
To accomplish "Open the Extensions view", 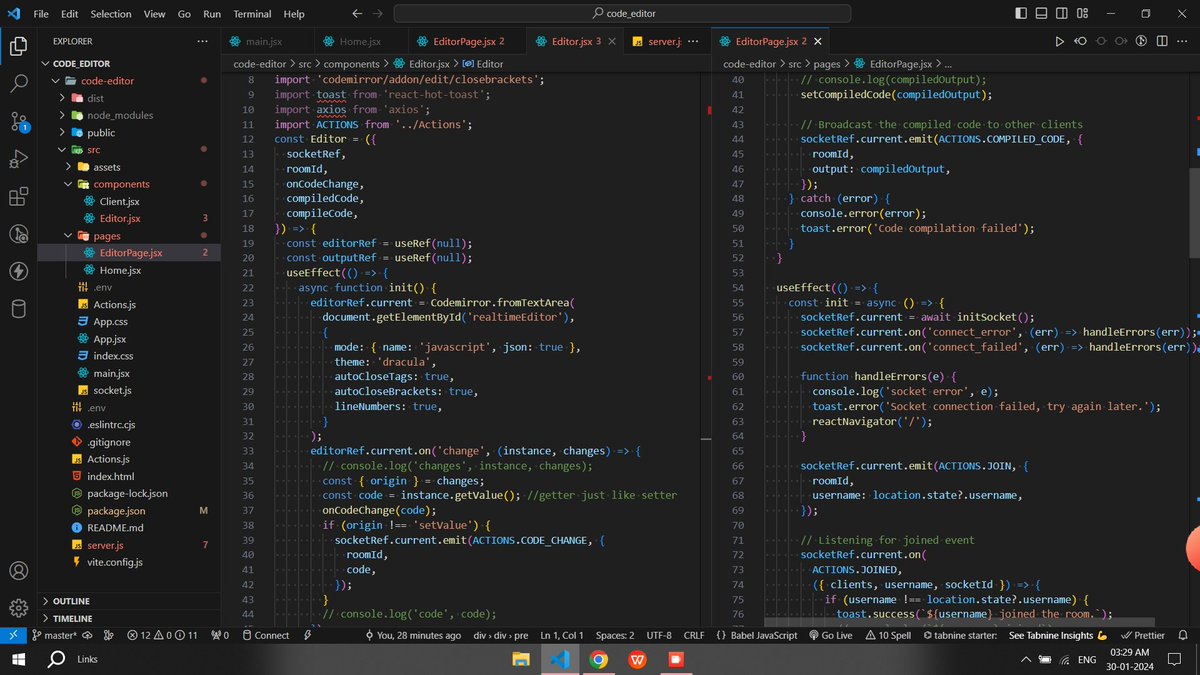I will [x=18, y=196].
